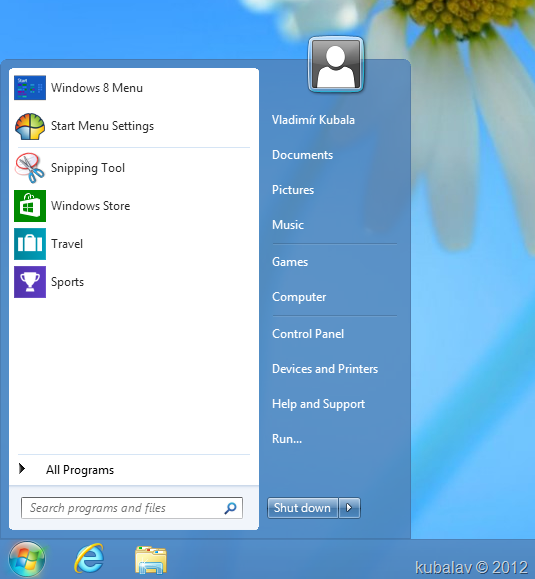The image size is (535, 579).
Task: Choose the Travel text entry
Action: point(67,244)
